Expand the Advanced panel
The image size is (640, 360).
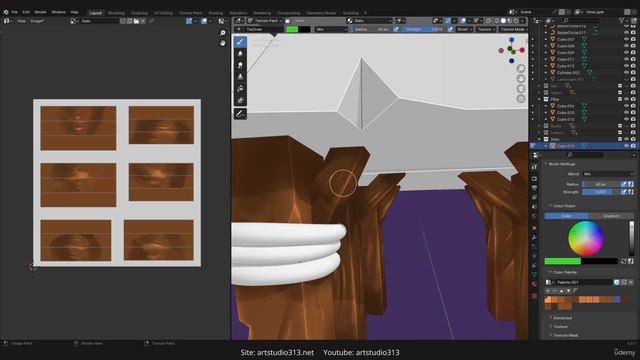[551, 318]
